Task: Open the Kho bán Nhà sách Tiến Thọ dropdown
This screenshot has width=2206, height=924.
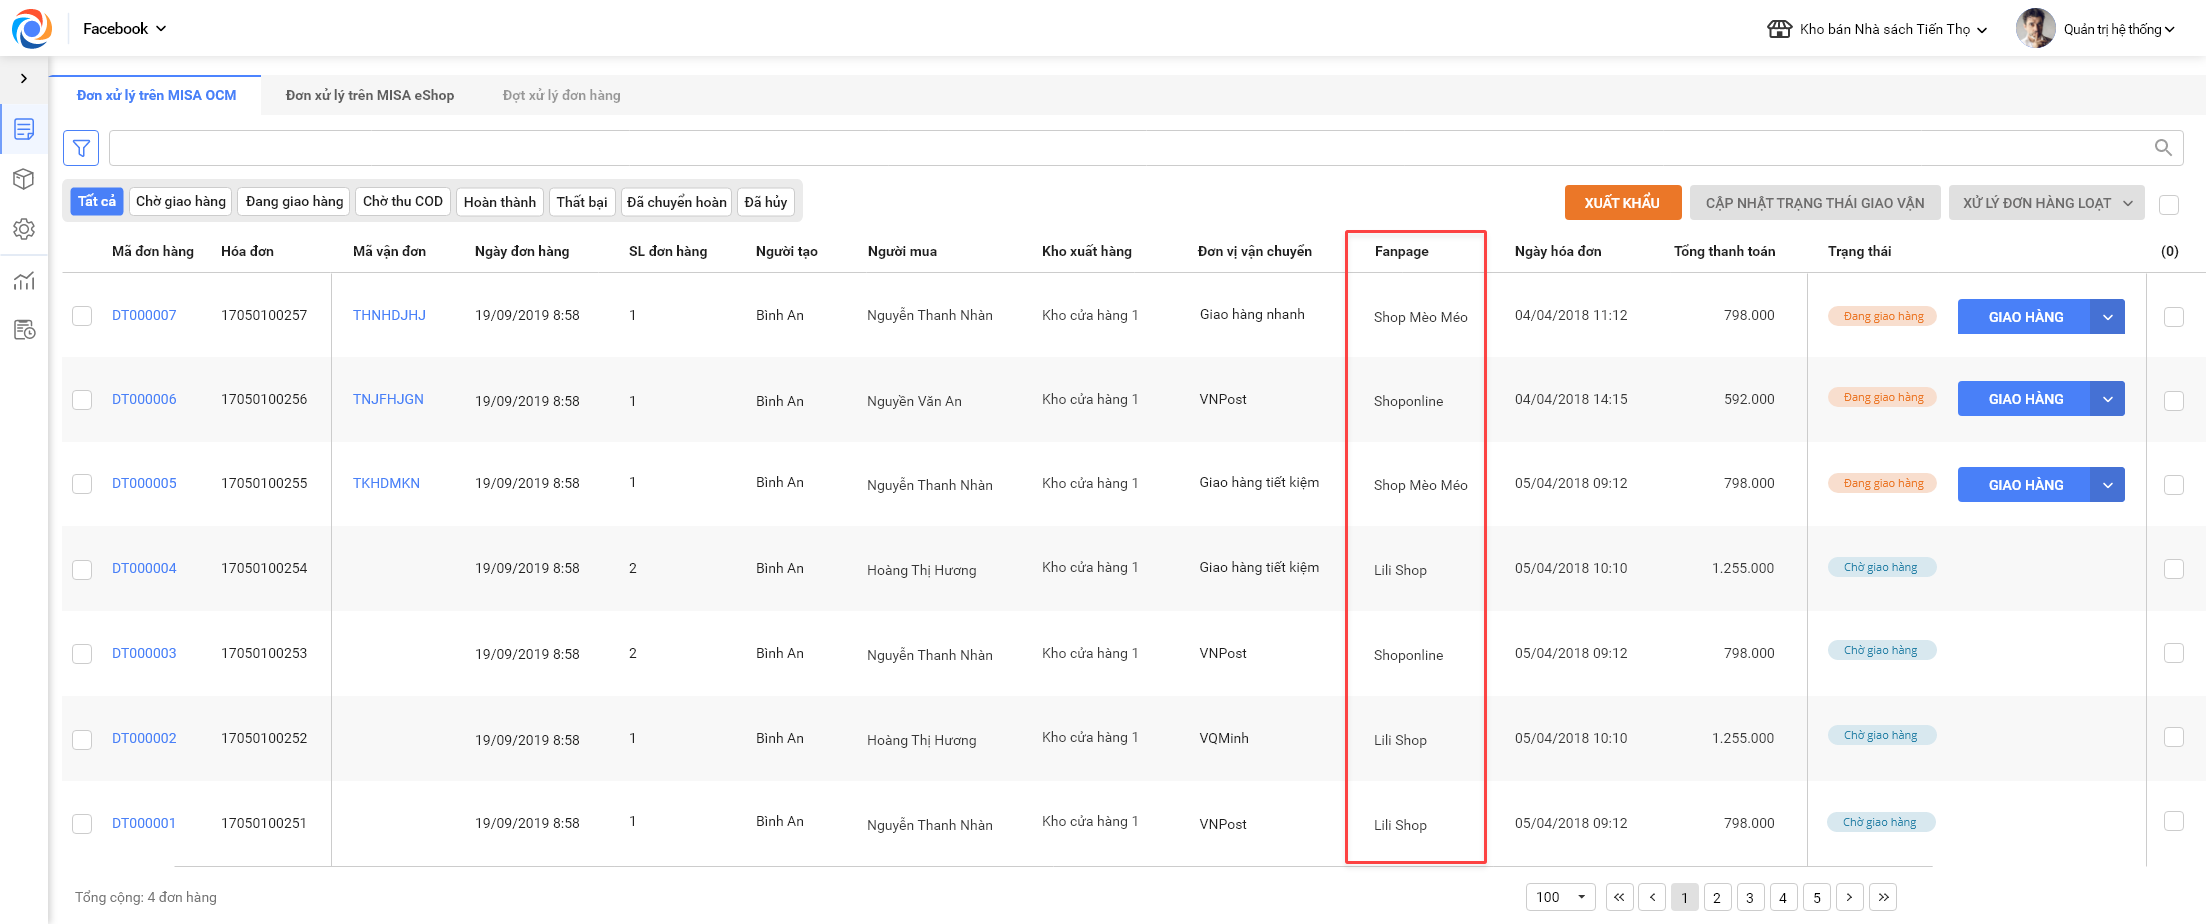Action: tap(1893, 29)
